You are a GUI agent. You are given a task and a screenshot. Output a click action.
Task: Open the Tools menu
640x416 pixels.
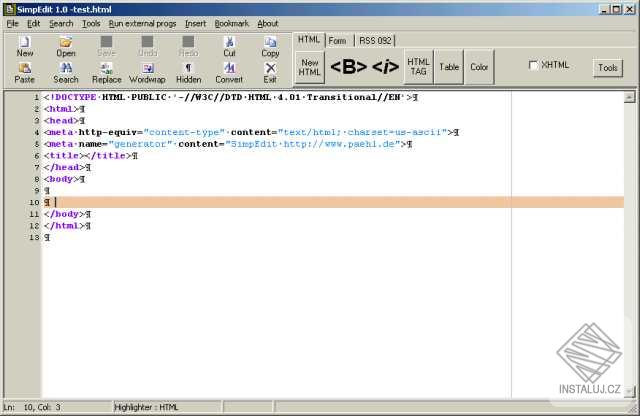(91, 24)
